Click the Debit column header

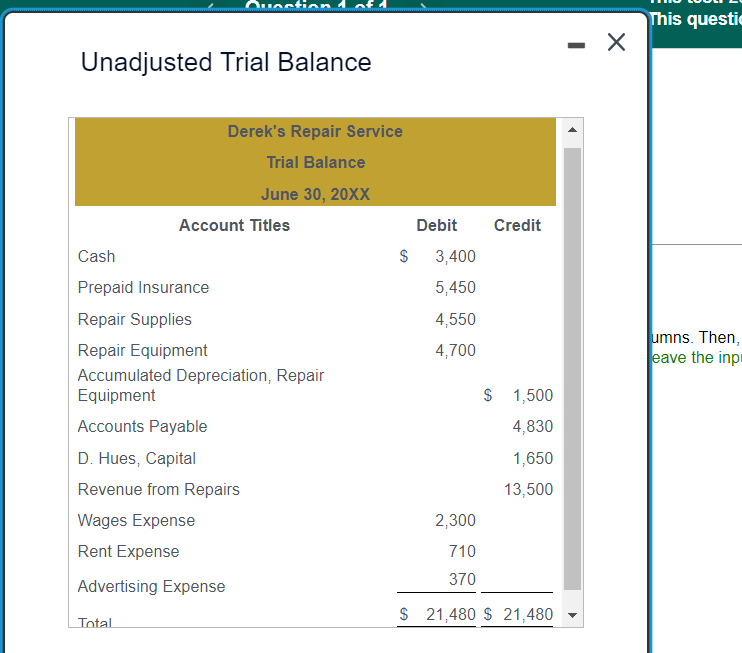click(437, 225)
